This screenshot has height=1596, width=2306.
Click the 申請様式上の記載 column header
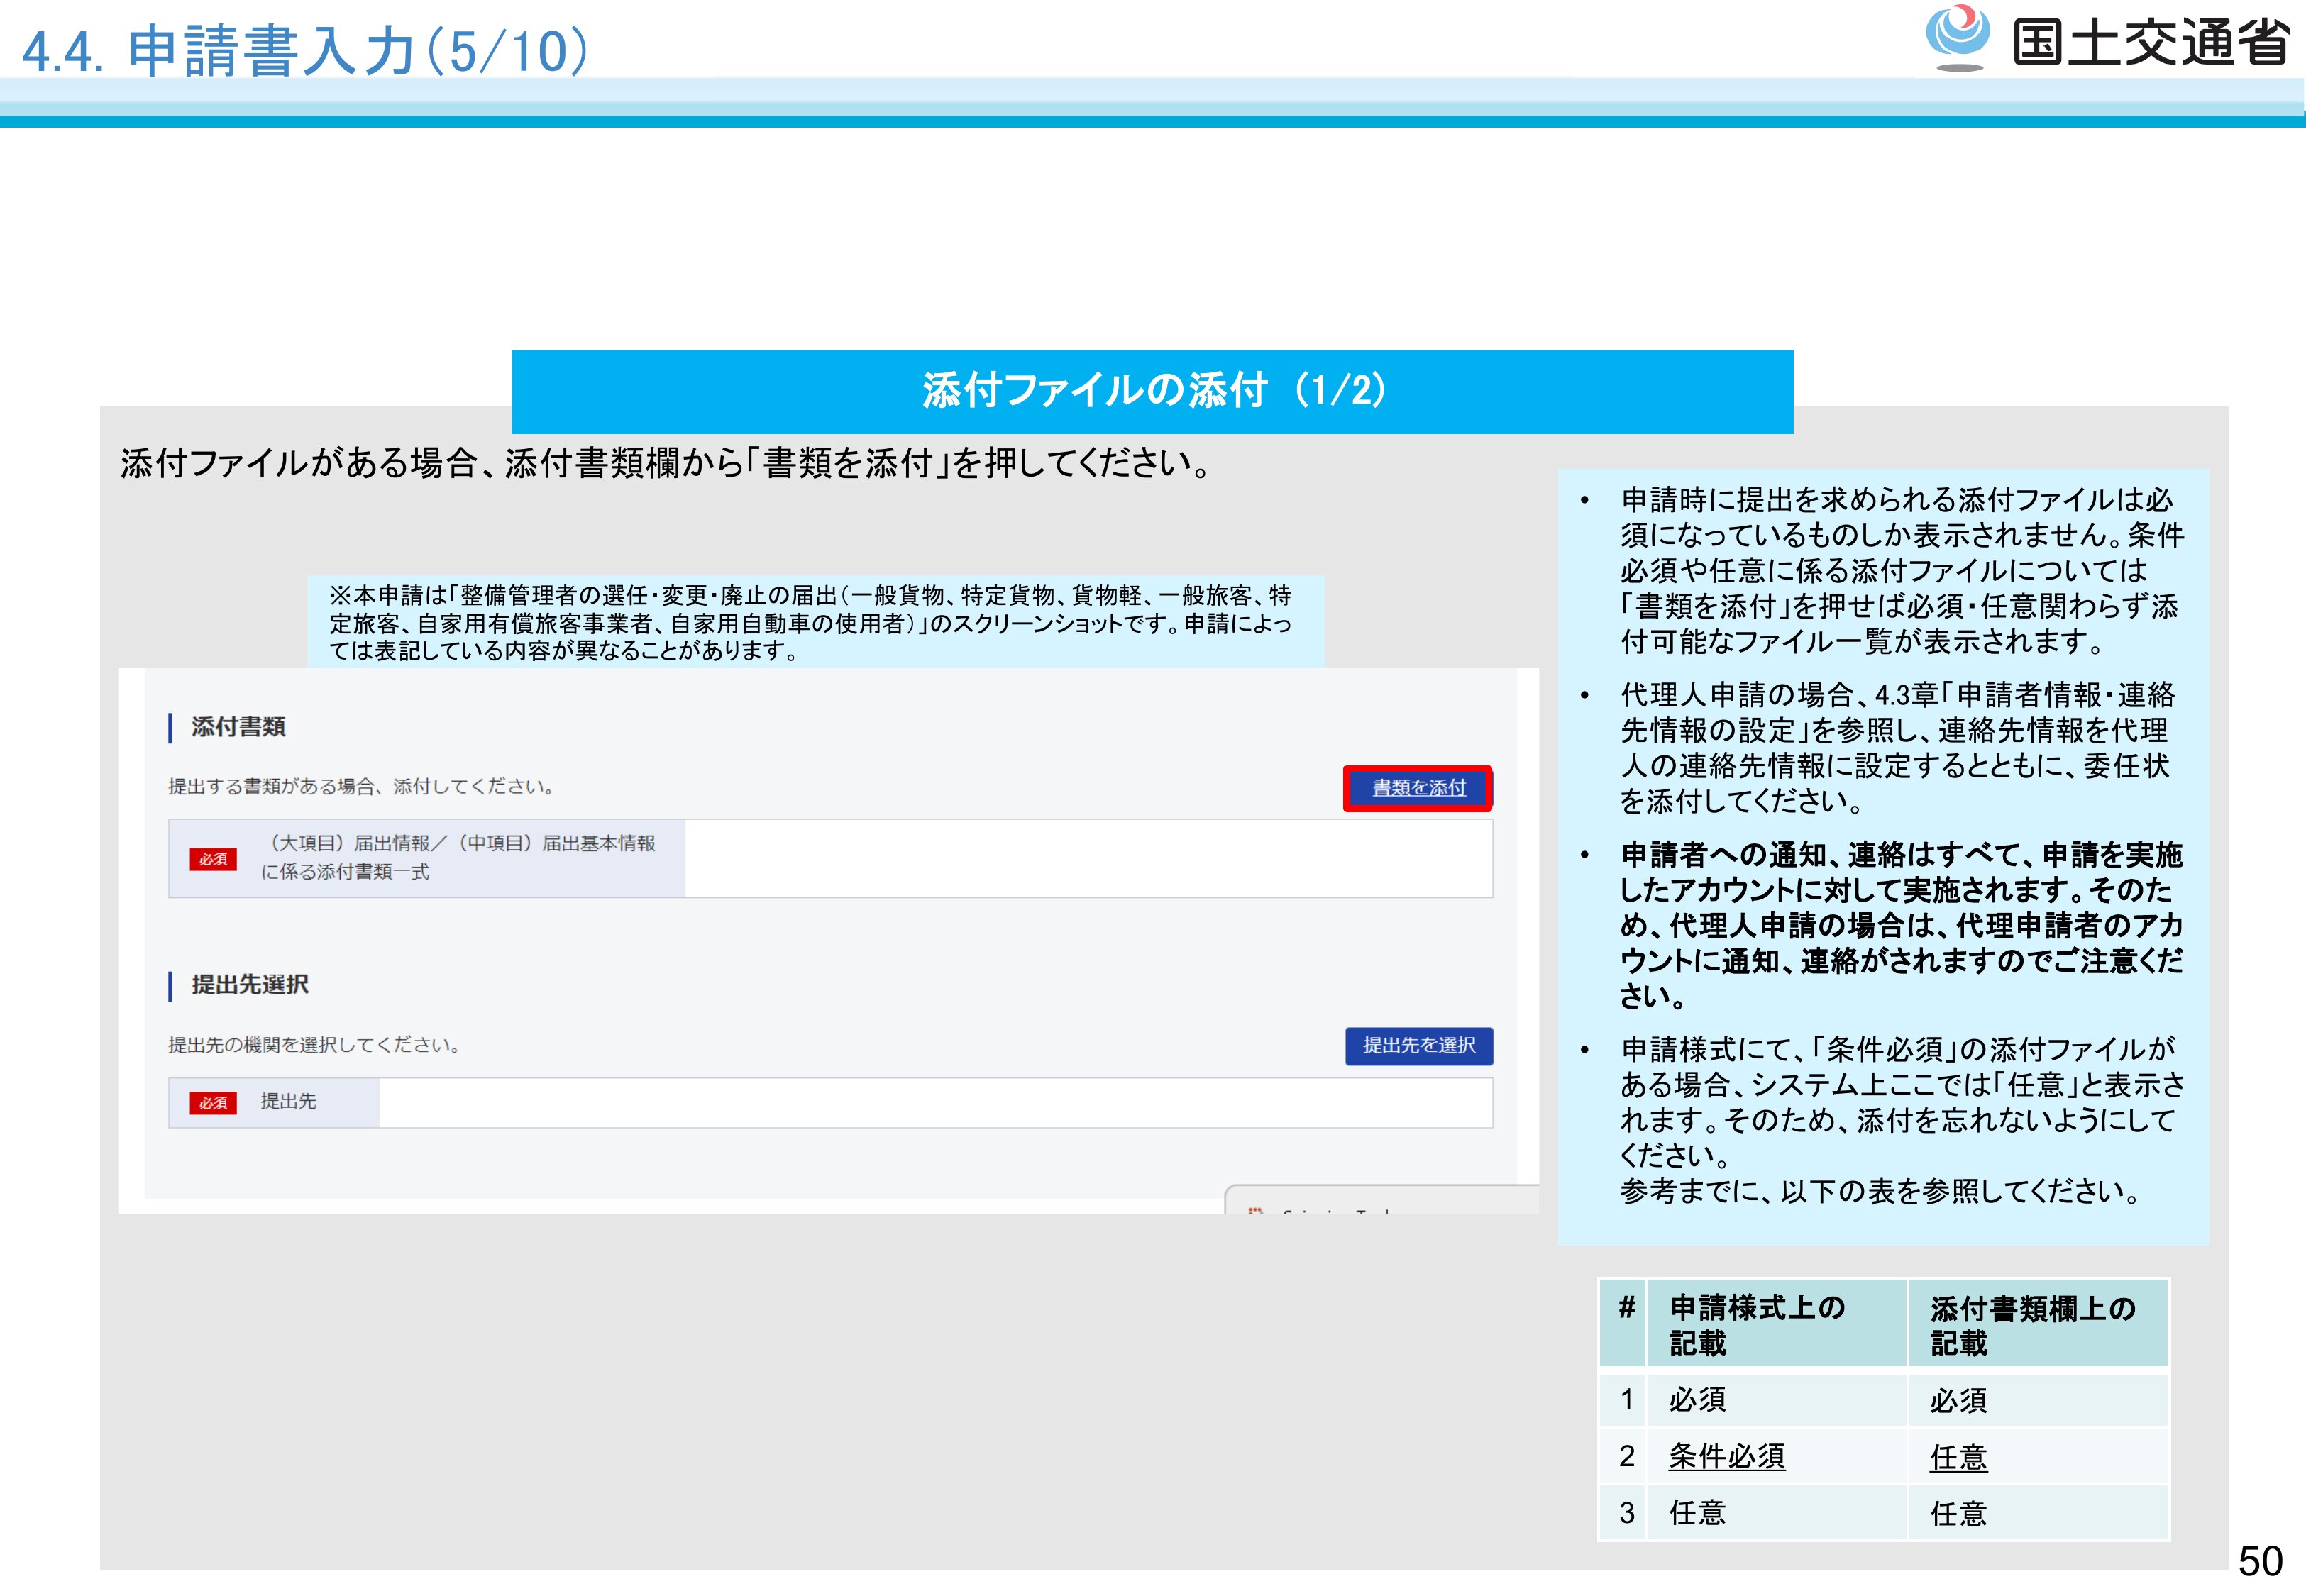pos(1756,1324)
